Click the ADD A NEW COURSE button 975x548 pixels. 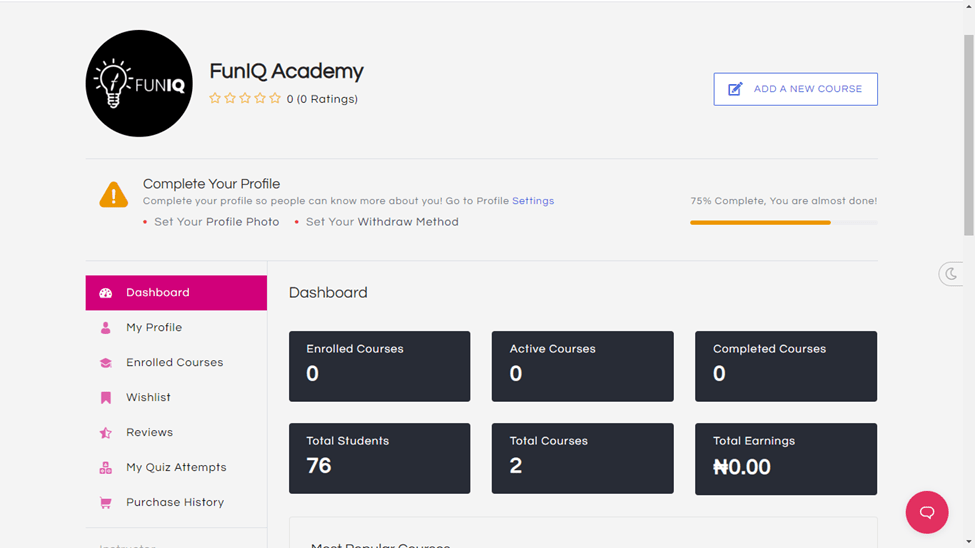795,89
